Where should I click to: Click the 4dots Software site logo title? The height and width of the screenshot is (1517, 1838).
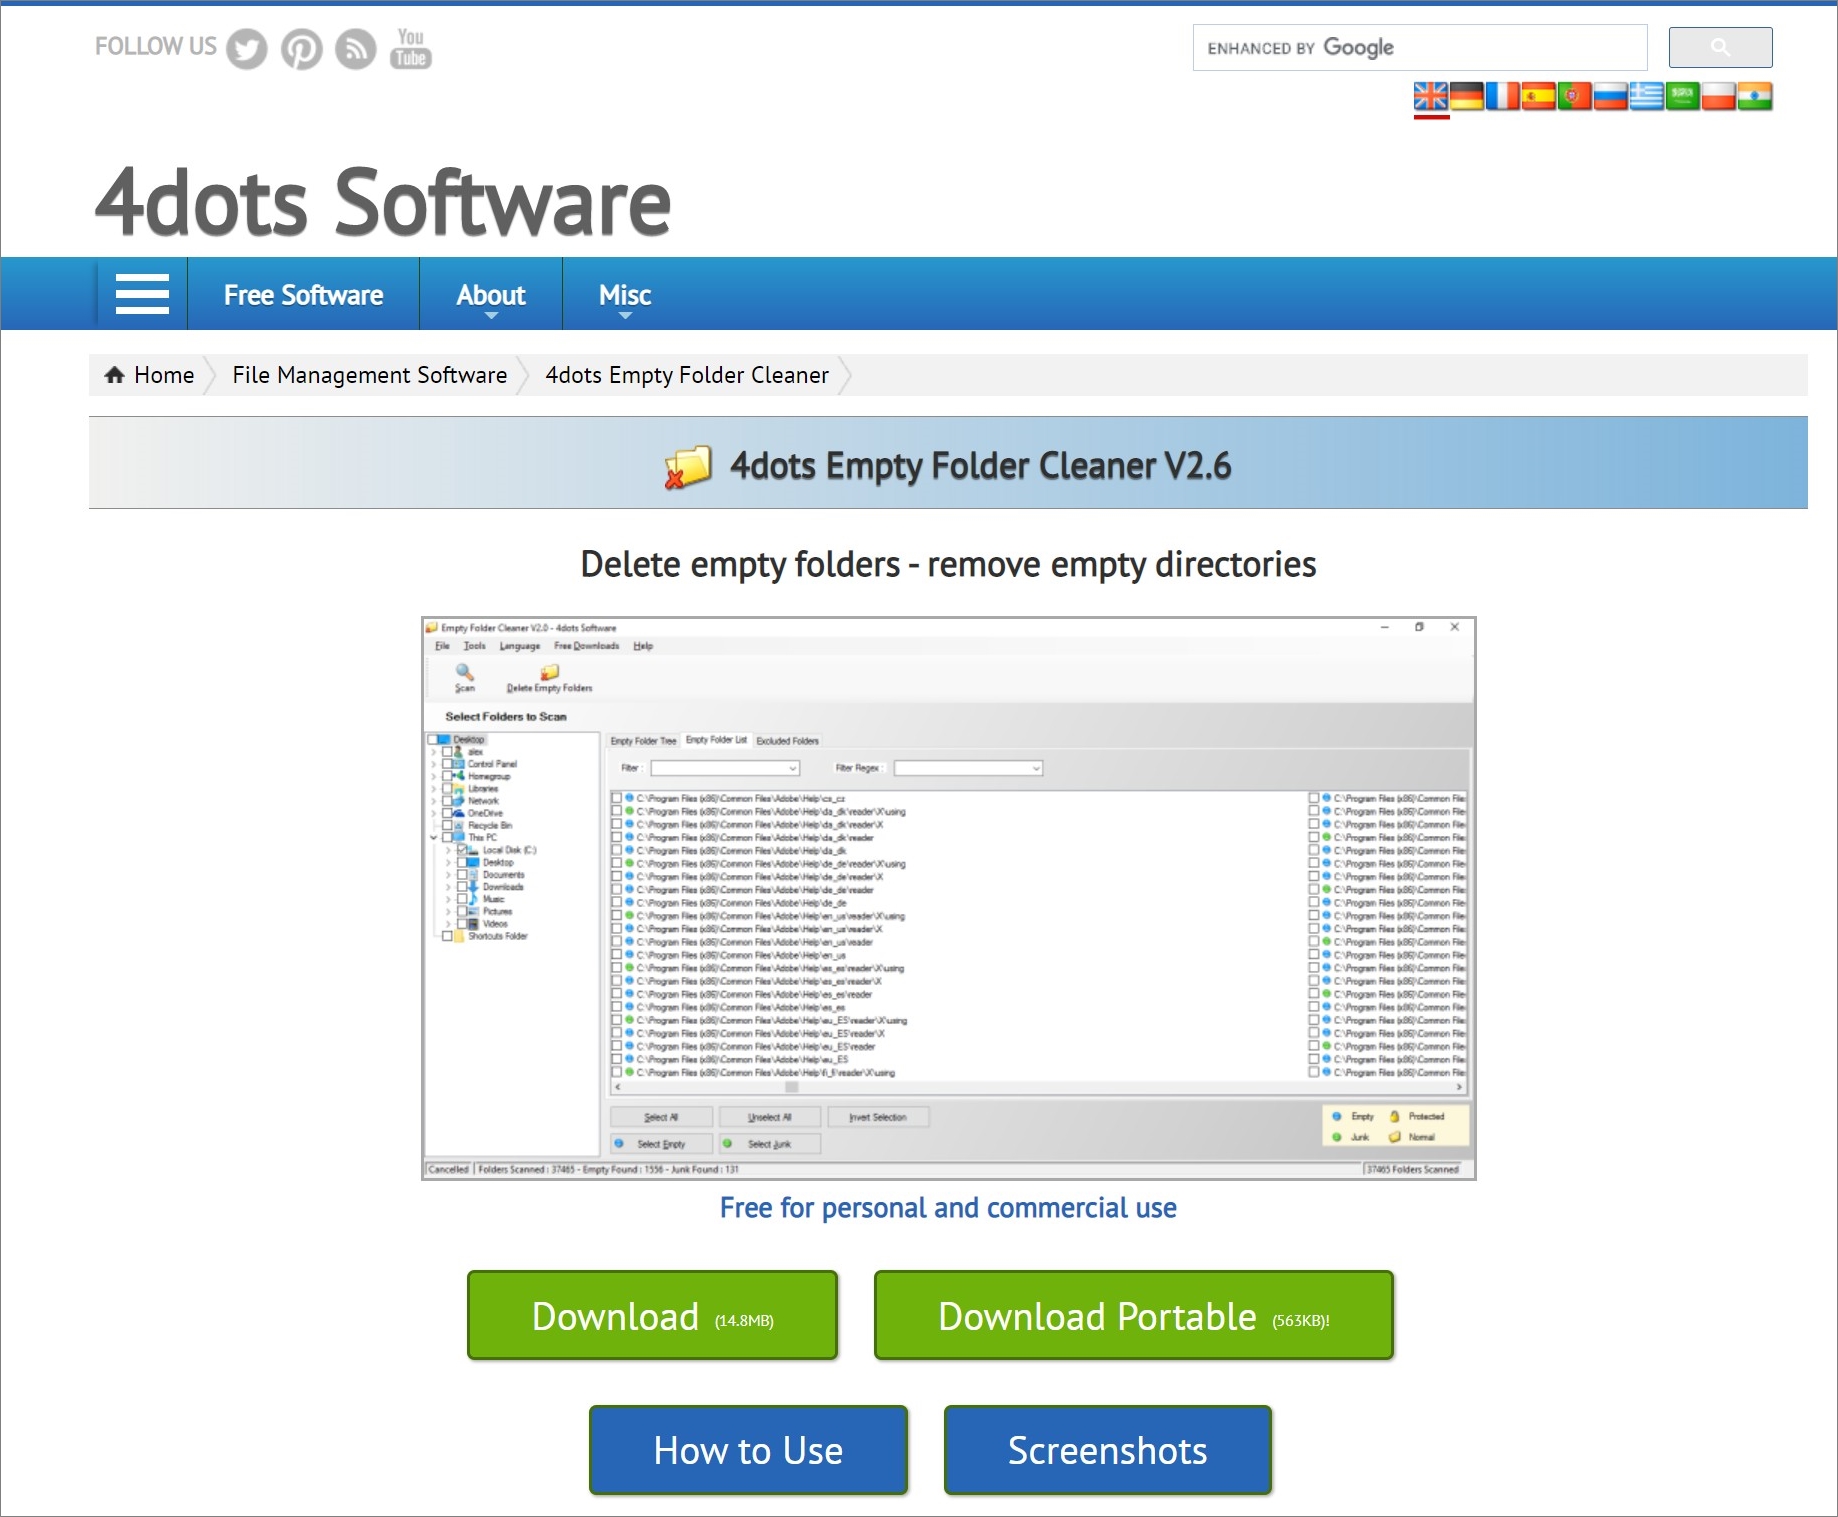point(382,203)
